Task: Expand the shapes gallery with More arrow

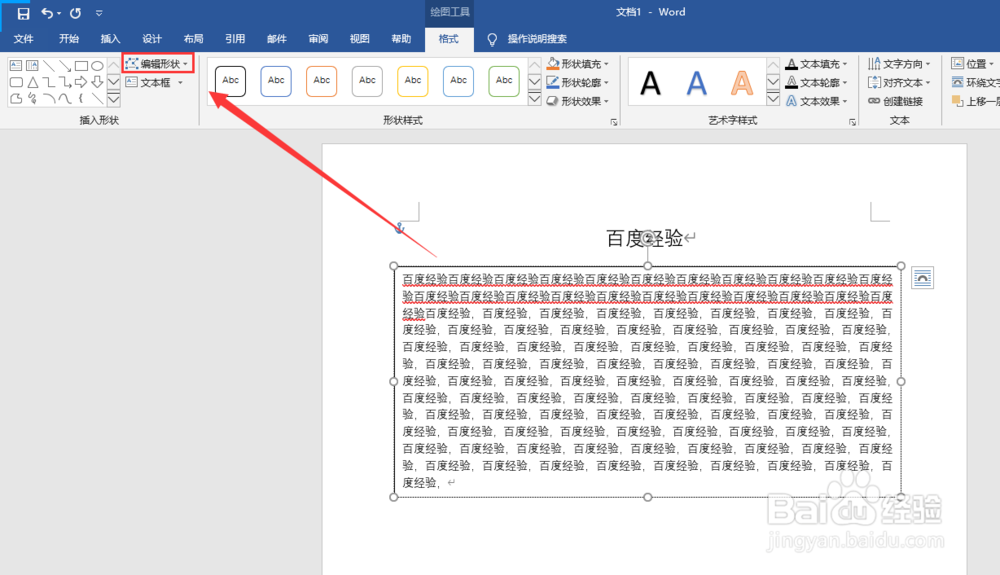Action: point(114,99)
